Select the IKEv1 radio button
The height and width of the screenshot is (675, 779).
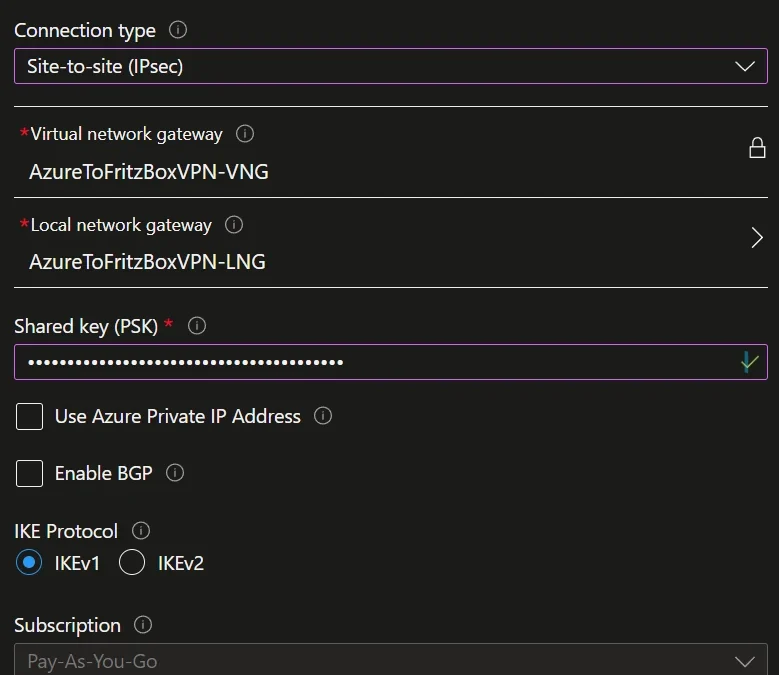coord(29,562)
